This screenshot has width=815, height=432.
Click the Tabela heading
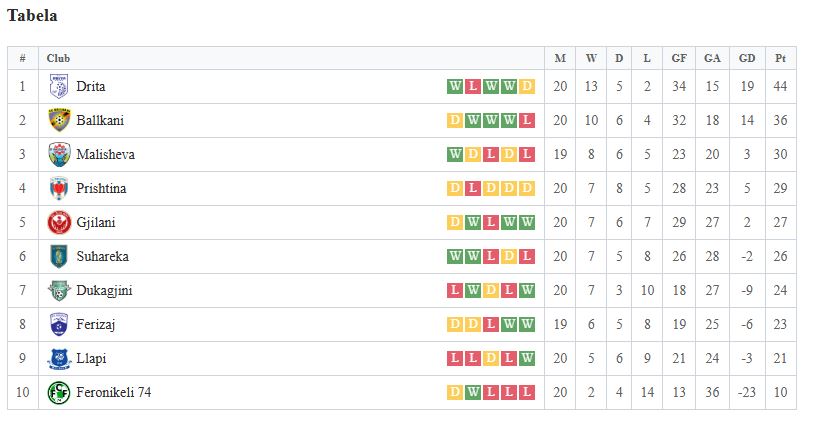tap(32, 16)
